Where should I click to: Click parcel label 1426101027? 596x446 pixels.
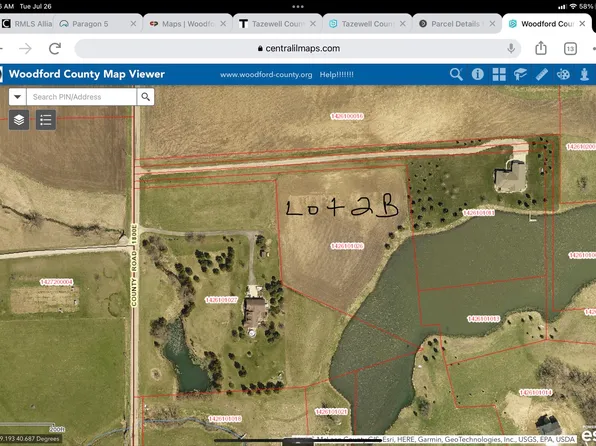[x=221, y=300]
